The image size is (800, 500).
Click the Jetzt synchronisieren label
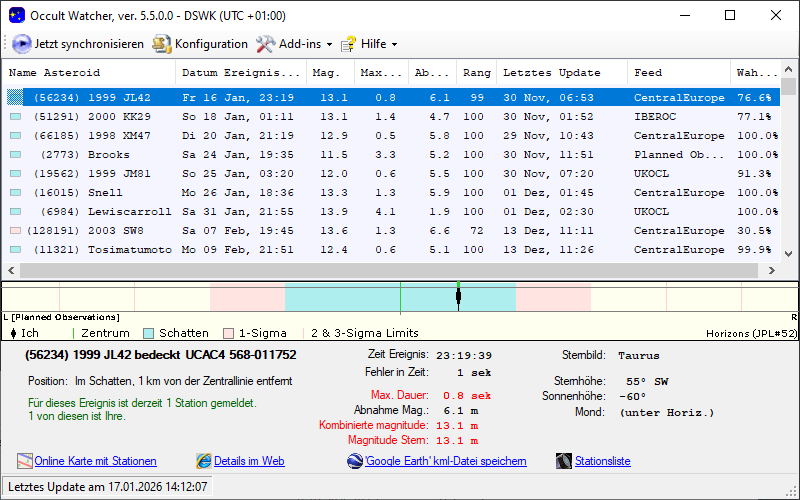(89, 44)
